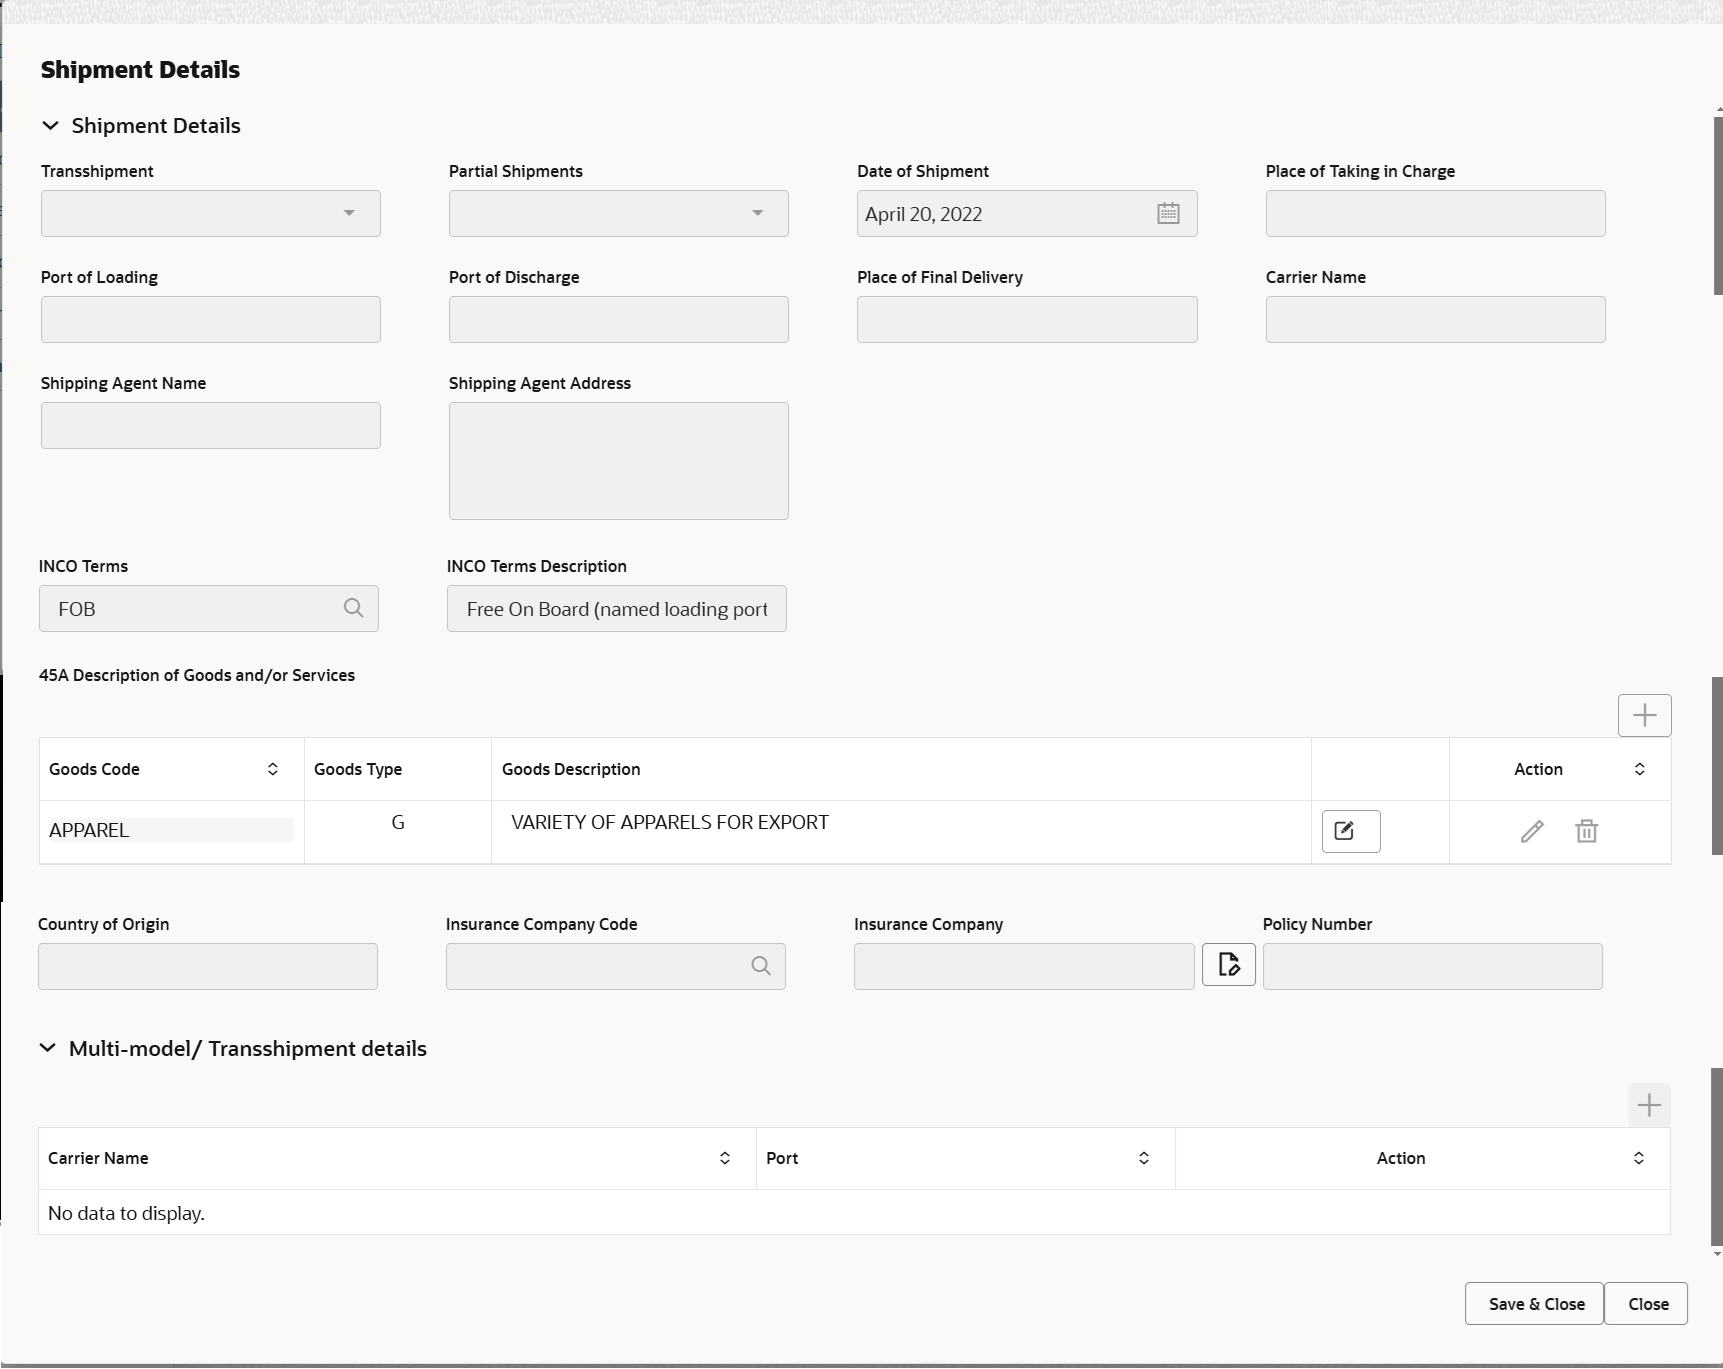Image resolution: width=1723 pixels, height=1369 pixels.
Task: Sort the Goods Code column
Action: pyautogui.click(x=272, y=768)
